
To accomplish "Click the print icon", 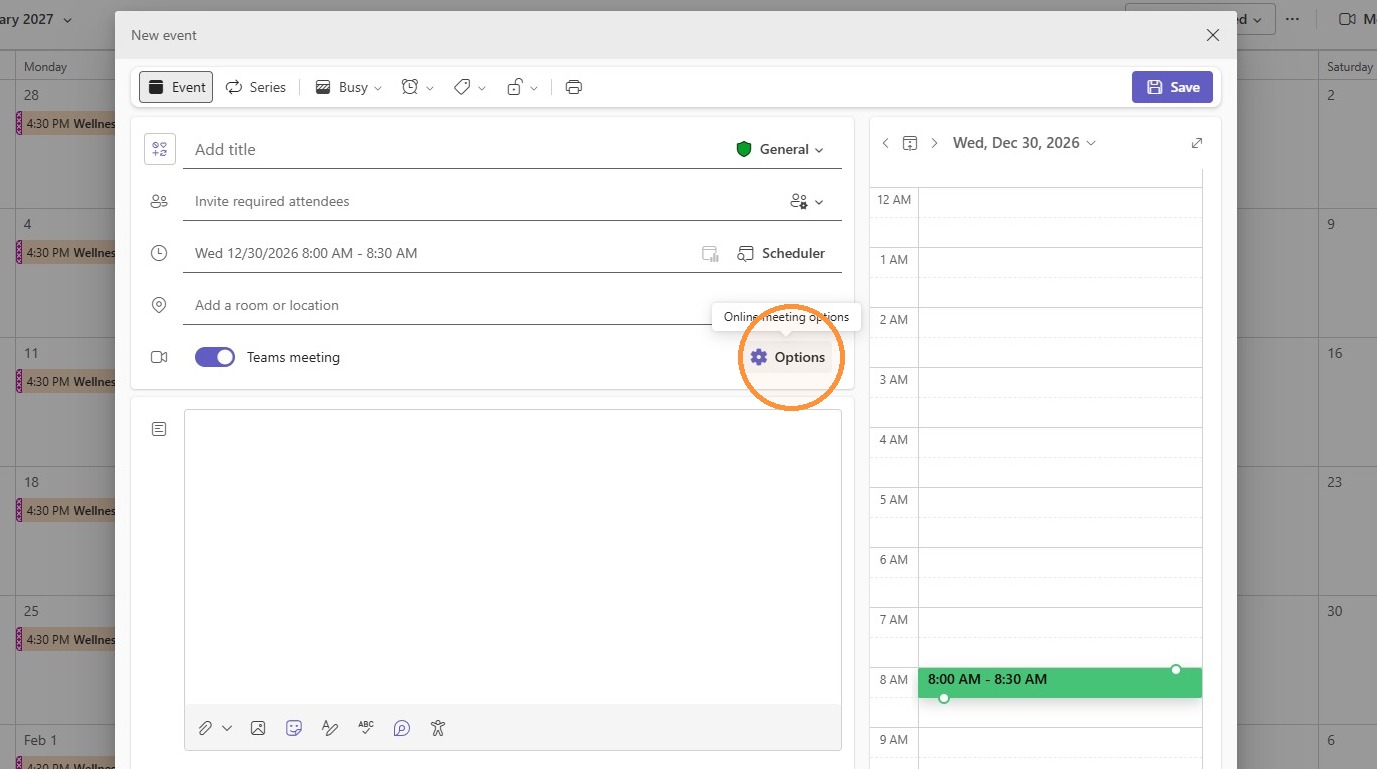I will tap(573, 87).
